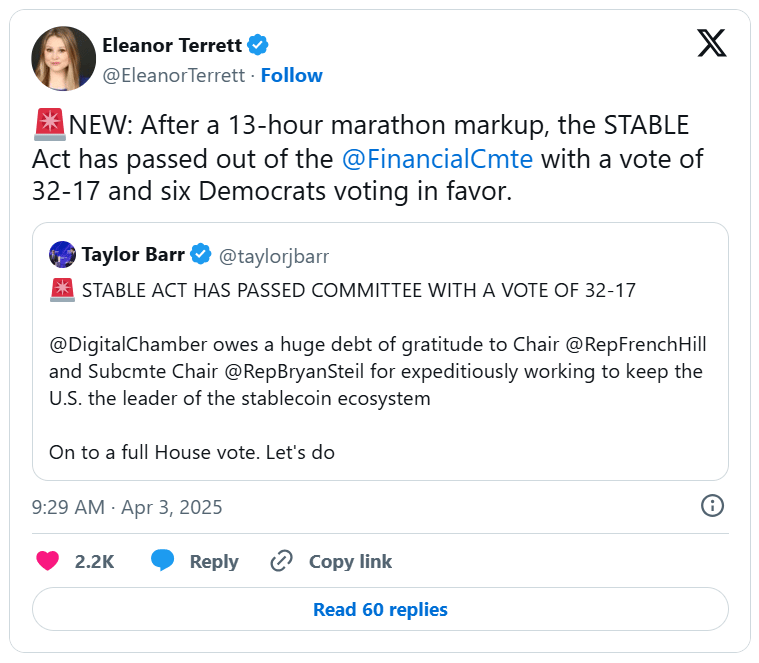The width and height of the screenshot is (759, 663).
Task: Click the @EleanorTerrett handle
Action: click(174, 75)
